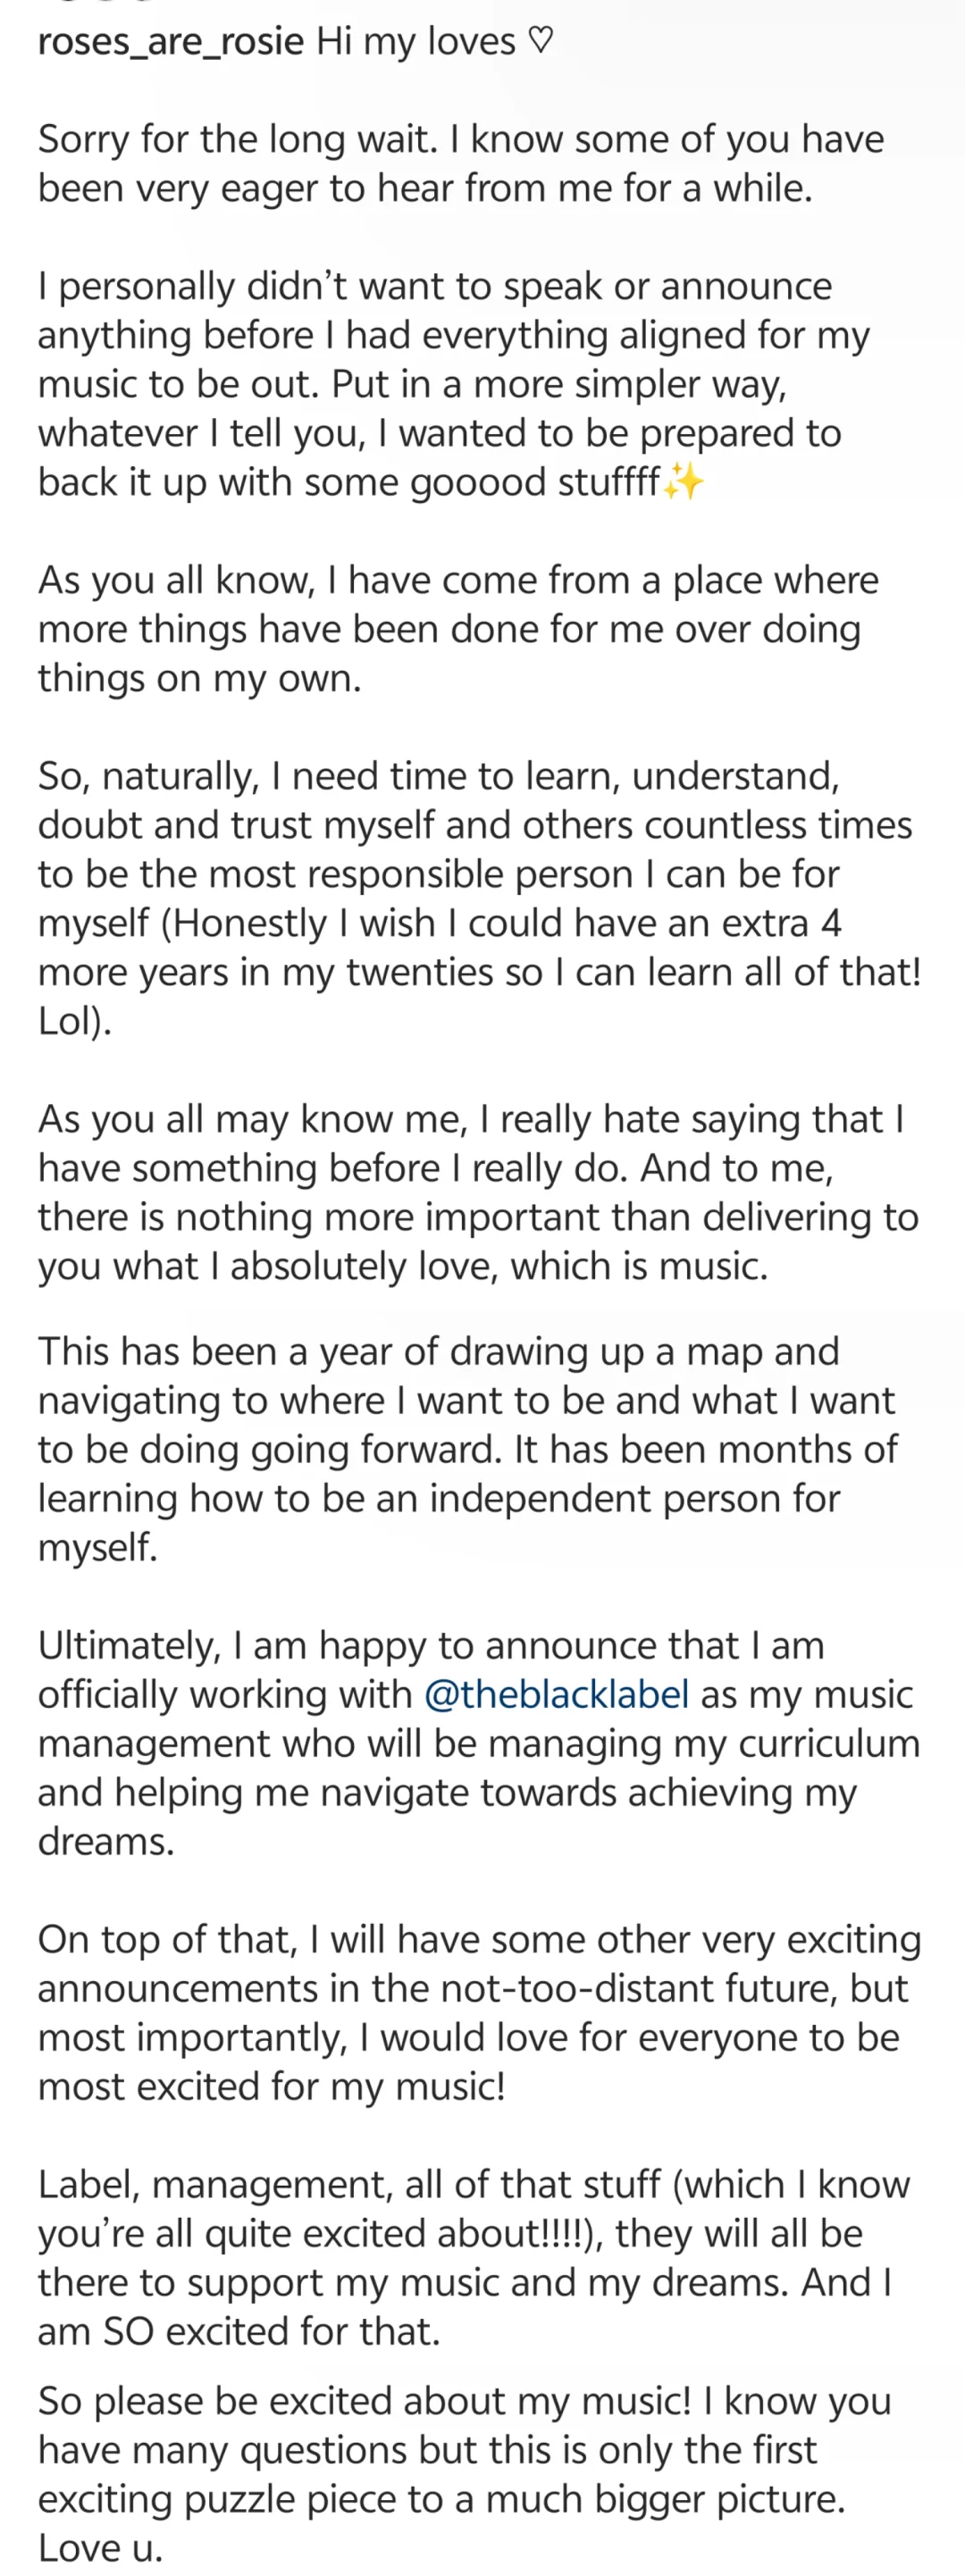Click the closing 'Love u.' line
This screenshot has width=965, height=2576.
click(x=100, y=2547)
